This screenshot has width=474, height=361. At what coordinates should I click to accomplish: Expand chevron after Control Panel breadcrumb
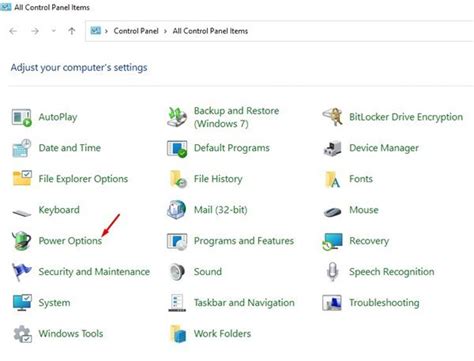coord(165,31)
